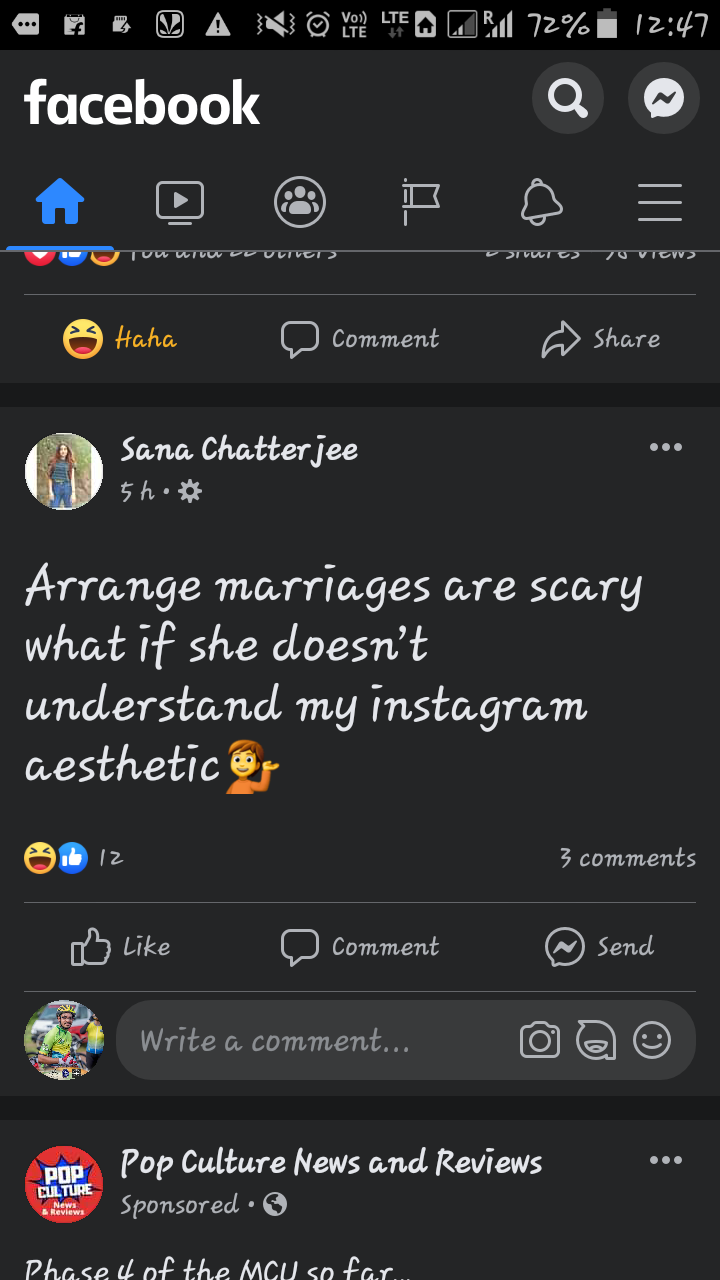Open the GIF sticker picker in comment box
This screenshot has width=720, height=1280.
pos(596,1041)
